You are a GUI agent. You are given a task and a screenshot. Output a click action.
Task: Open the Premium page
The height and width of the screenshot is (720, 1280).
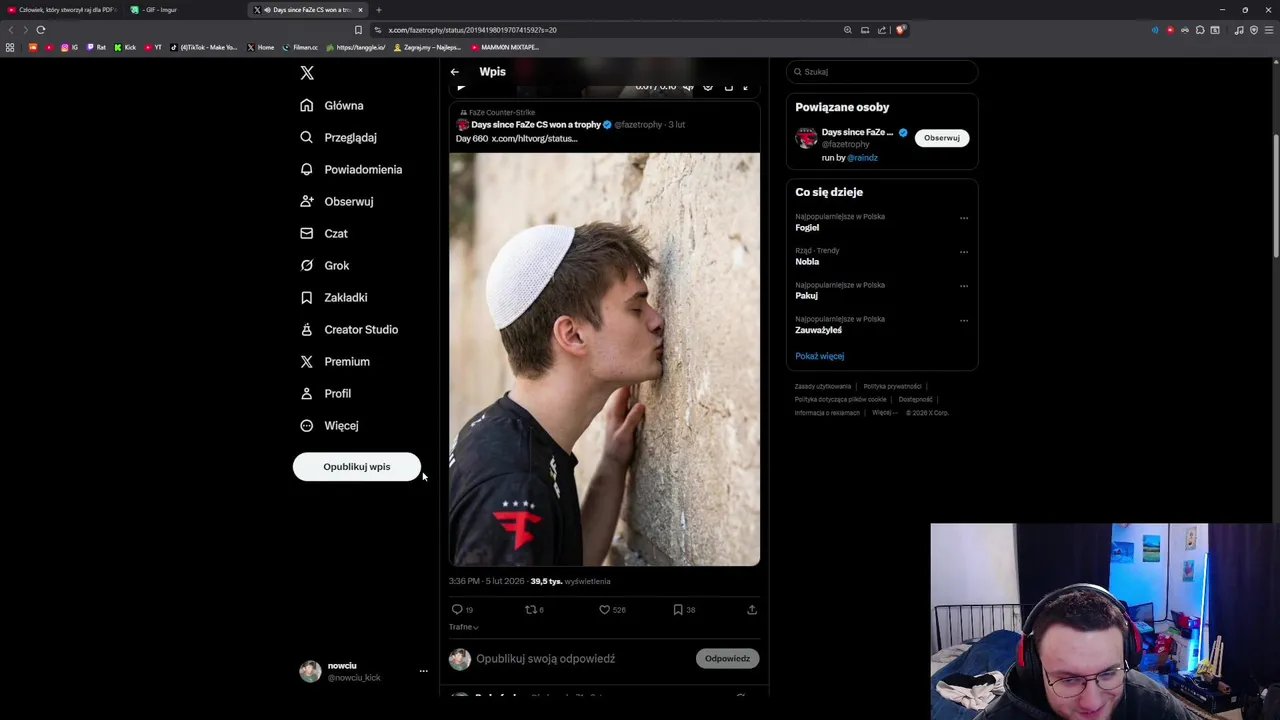click(335, 361)
